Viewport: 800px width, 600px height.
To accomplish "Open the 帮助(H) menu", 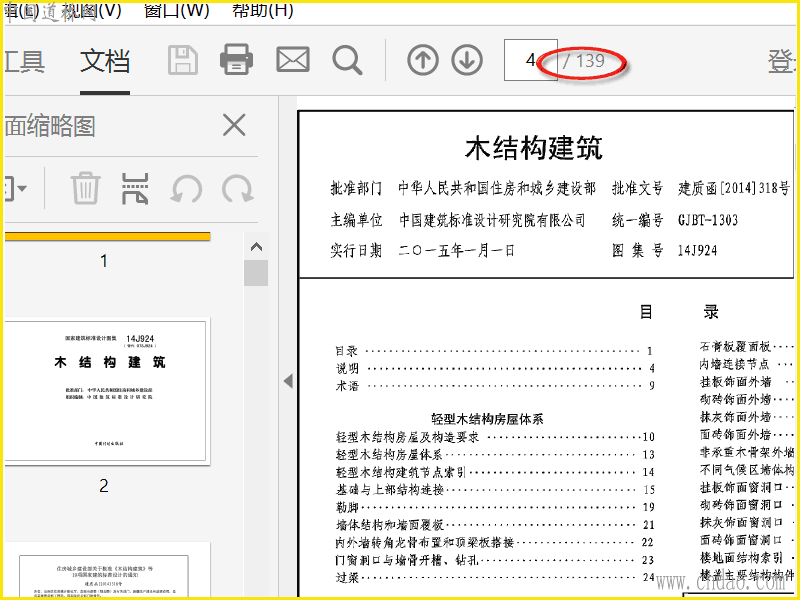I will [x=263, y=10].
